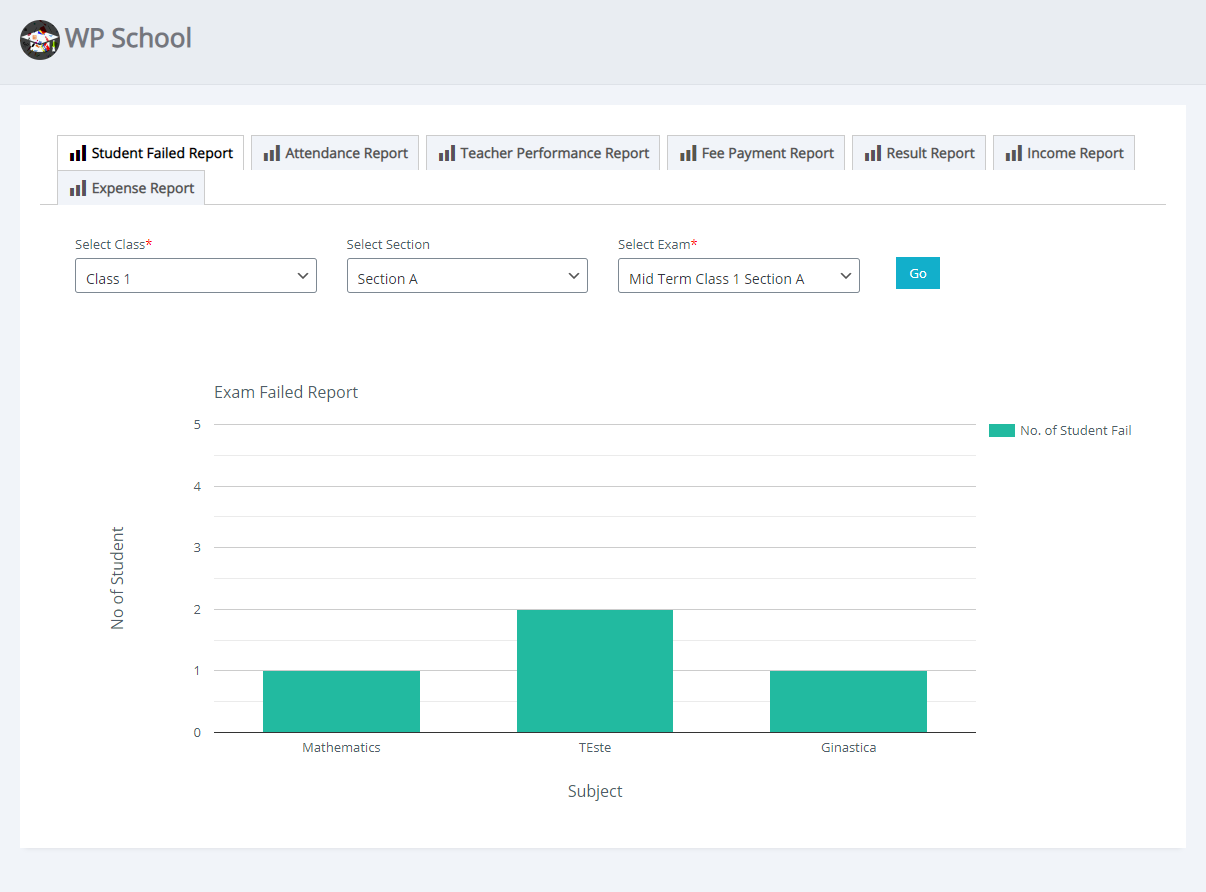Click the WP School title link
This screenshot has width=1206, height=892.
point(128,39)
